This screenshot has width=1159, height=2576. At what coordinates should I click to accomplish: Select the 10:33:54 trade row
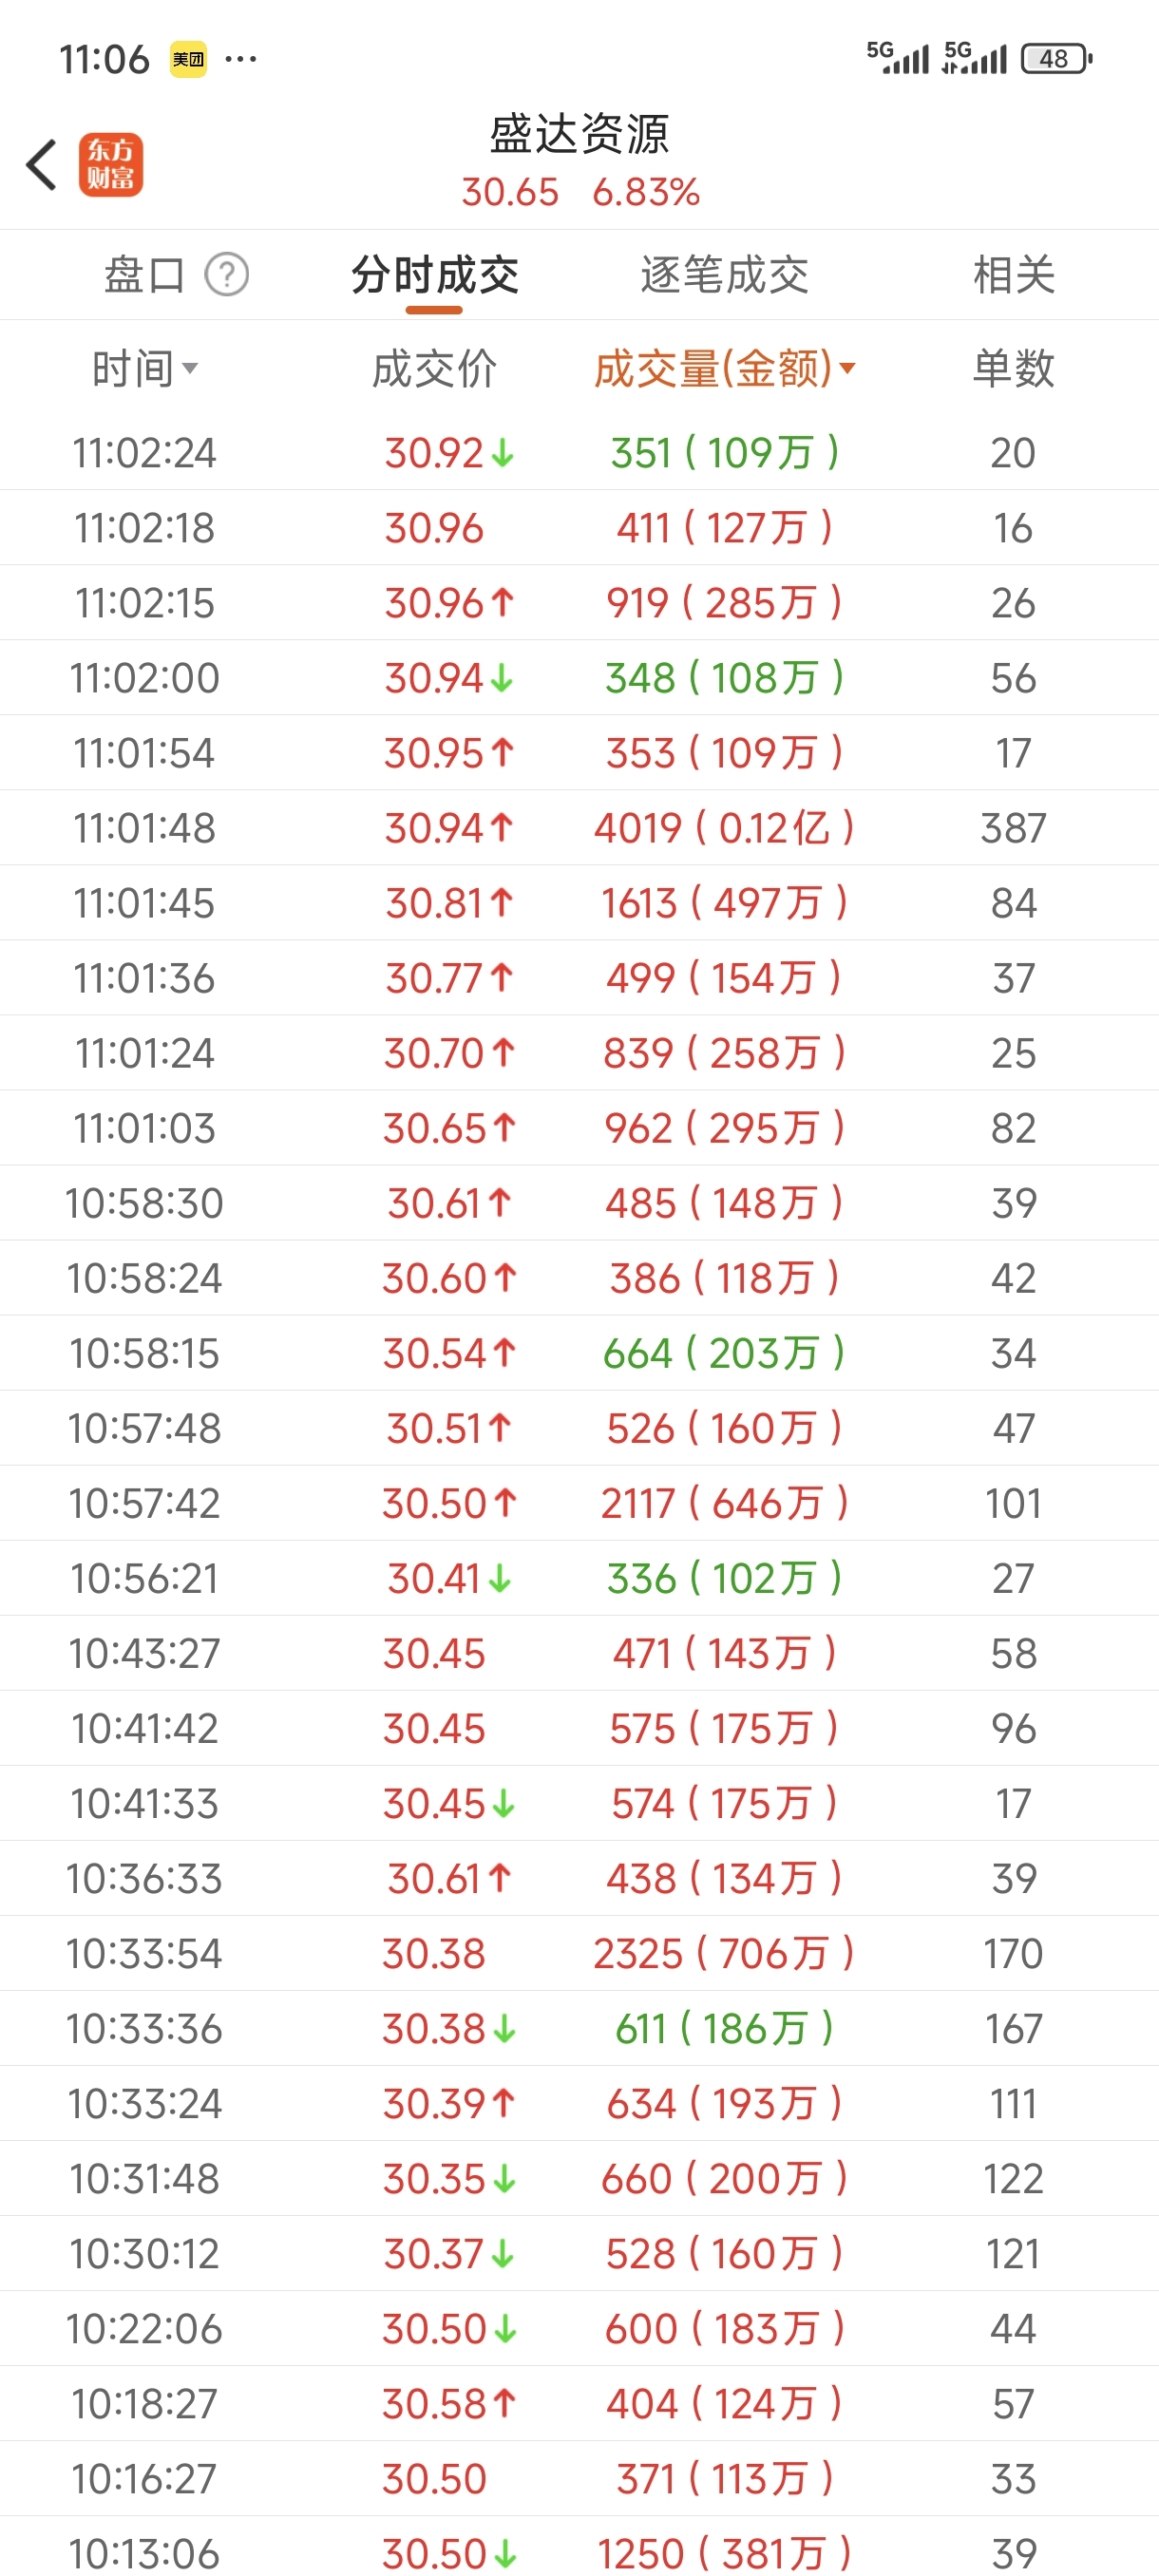(579, 1953)
